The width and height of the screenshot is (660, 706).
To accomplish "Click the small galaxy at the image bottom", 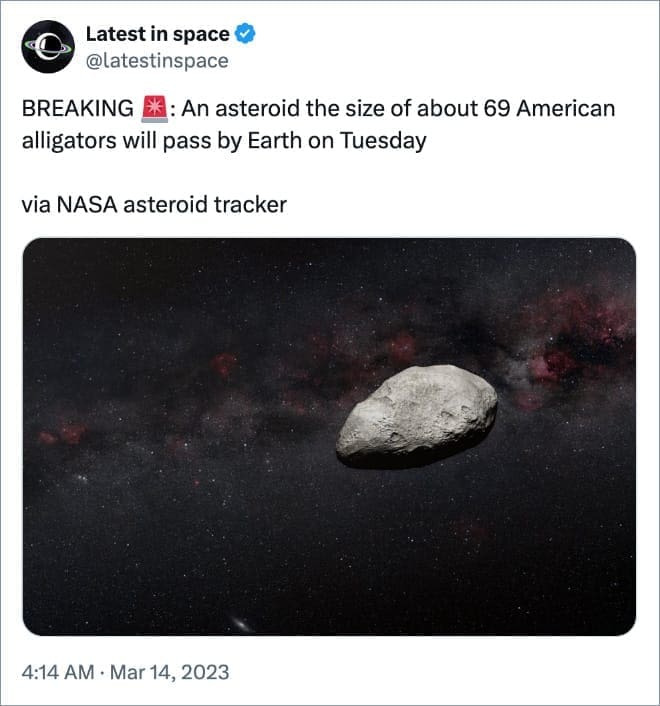I will pyautogui.click(x=241, y=624).
